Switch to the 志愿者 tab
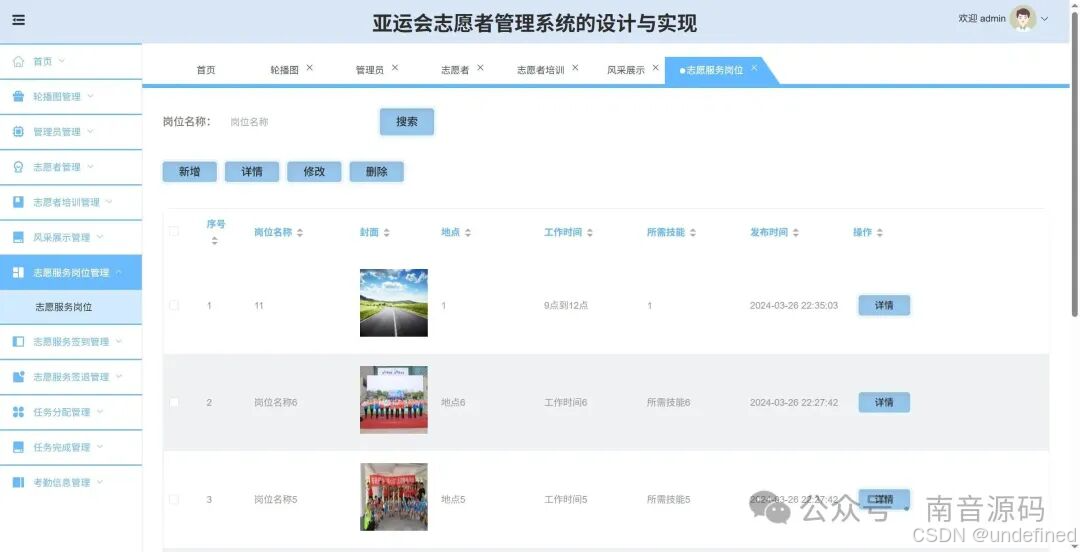 (x=455, y=70)
